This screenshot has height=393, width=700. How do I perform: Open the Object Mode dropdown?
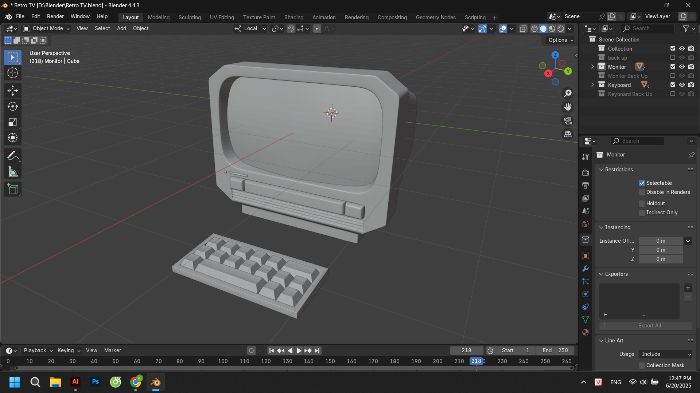(x=46, y=28)
